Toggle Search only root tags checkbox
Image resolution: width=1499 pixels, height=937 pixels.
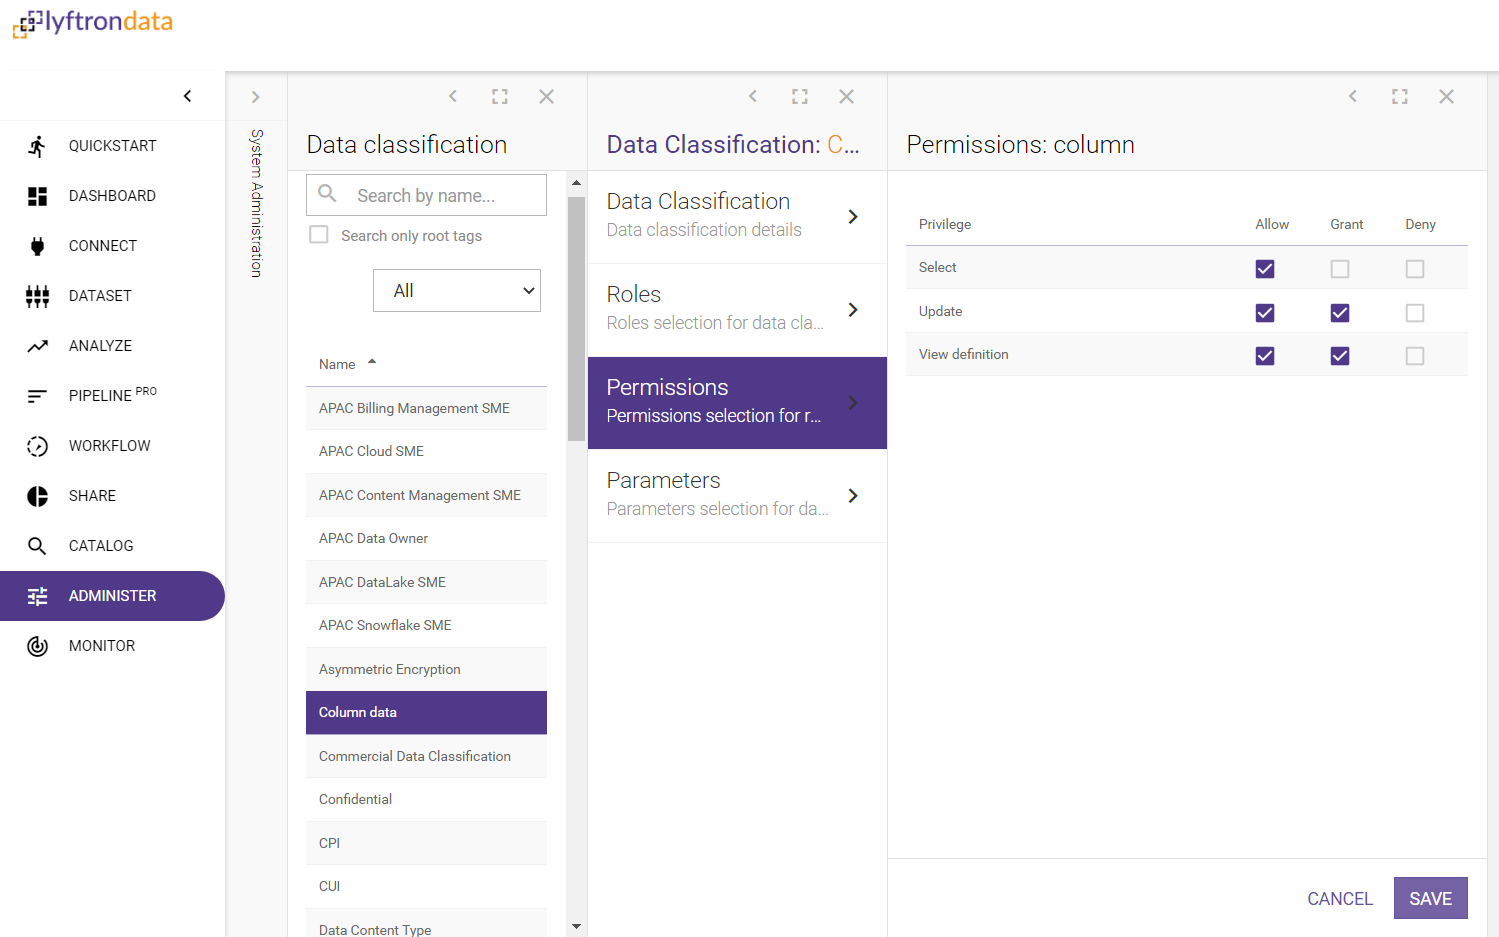(319, 235)
